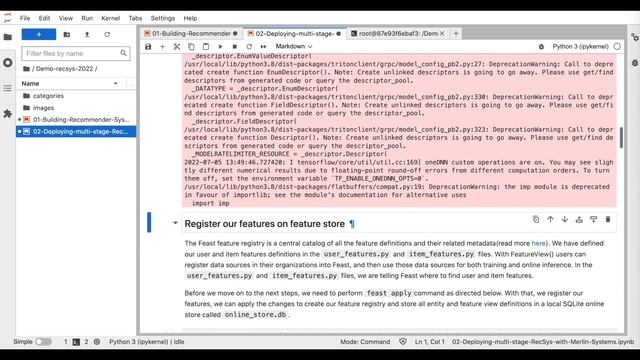The width and height of the screenshot is (640, 360).
Task: Open the Edit menu
Action: point(44,18)
